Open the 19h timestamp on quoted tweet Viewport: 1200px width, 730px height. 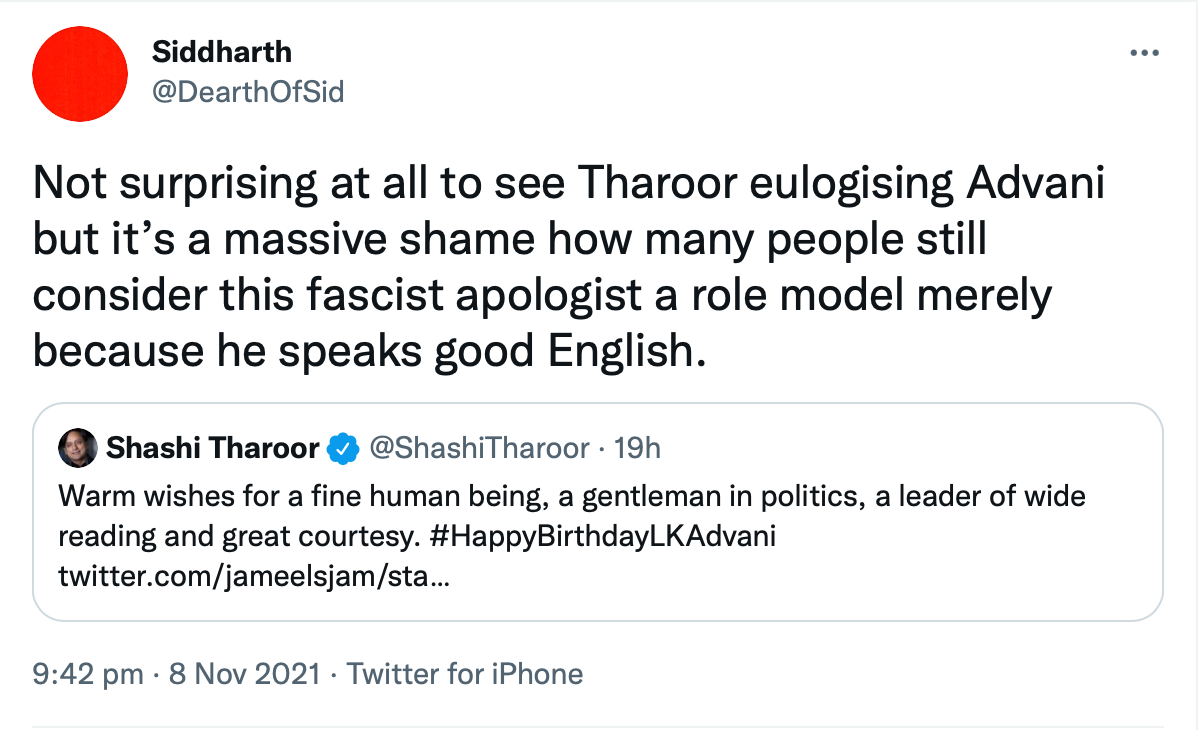[637, 449]
